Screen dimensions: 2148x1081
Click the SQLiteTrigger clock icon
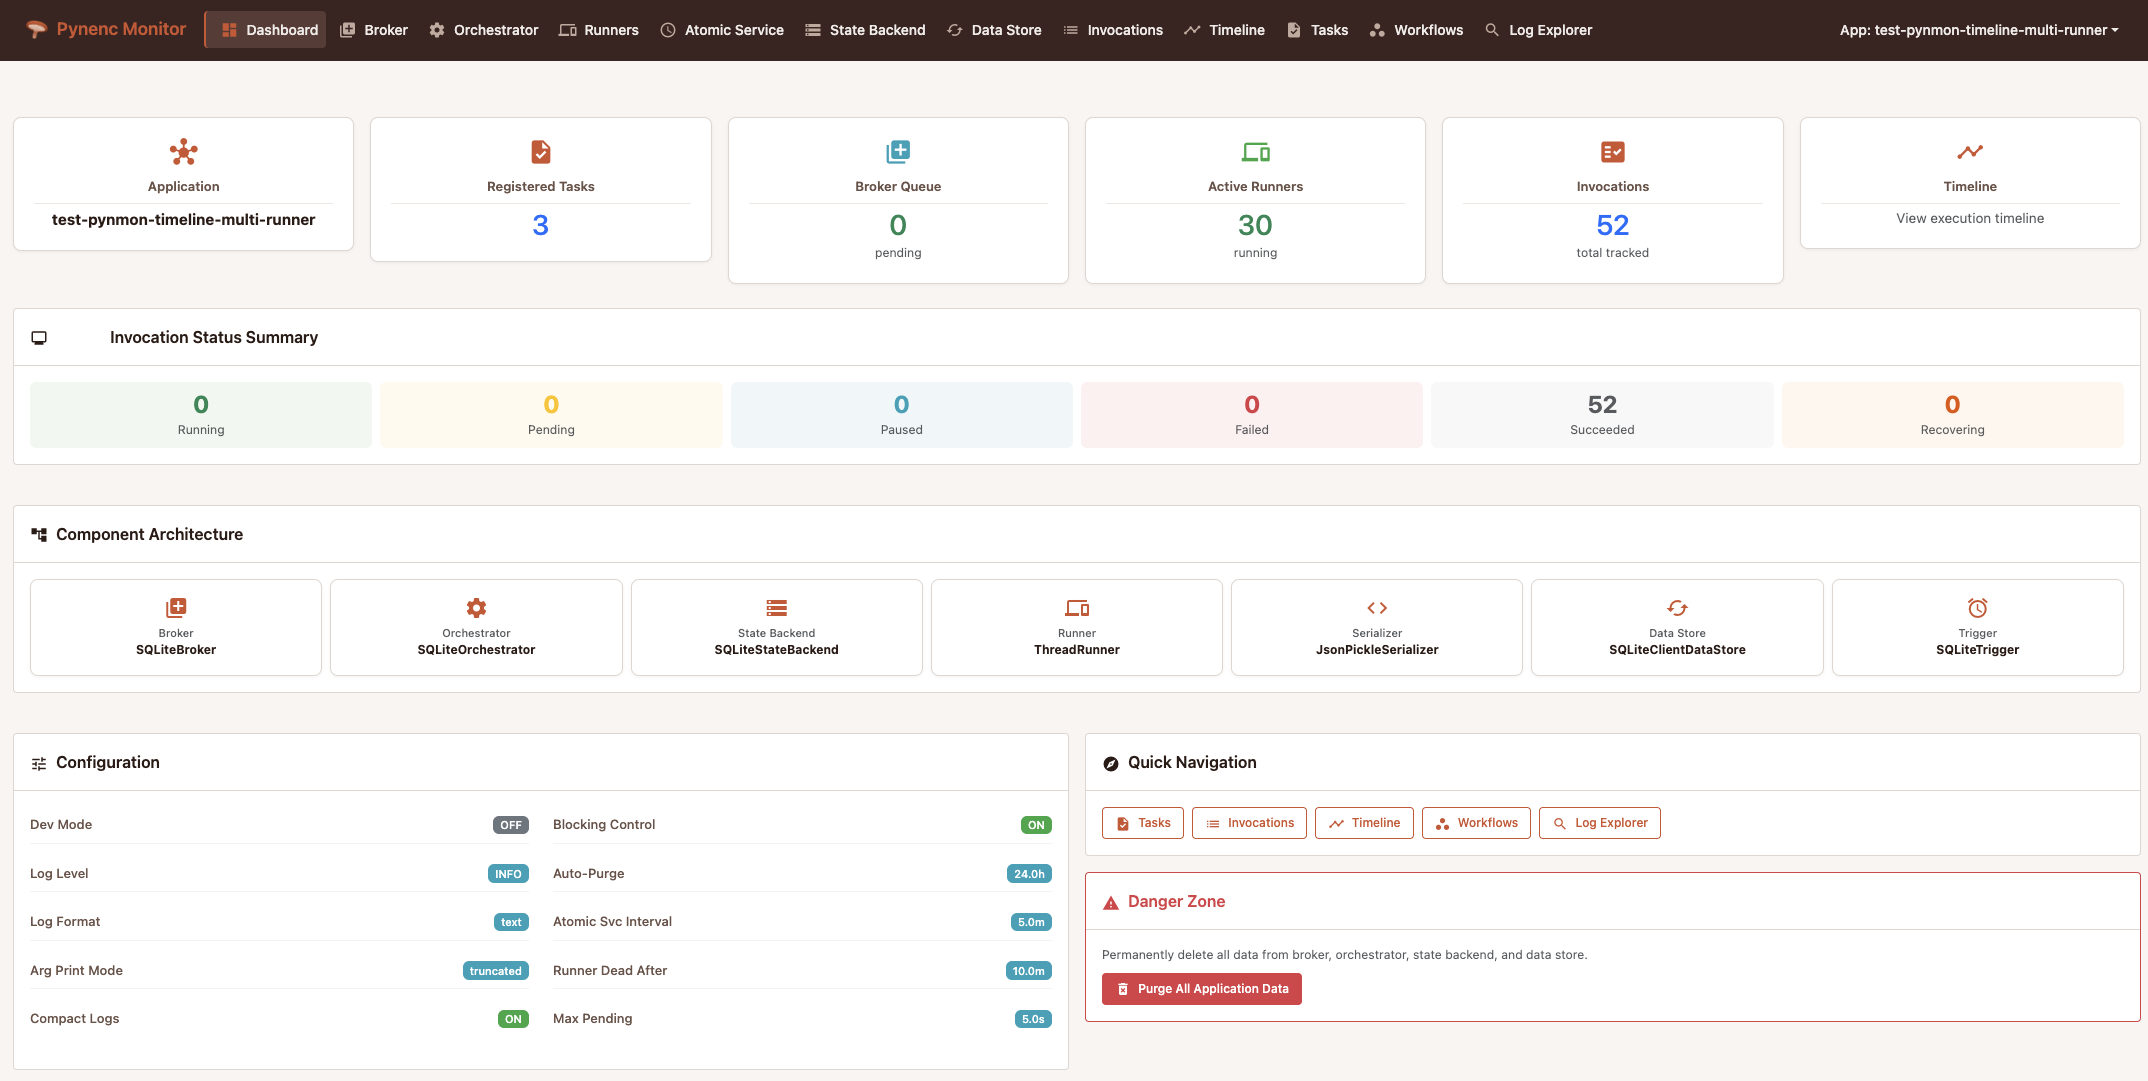pyautogui.click(x=1977, y=607)
